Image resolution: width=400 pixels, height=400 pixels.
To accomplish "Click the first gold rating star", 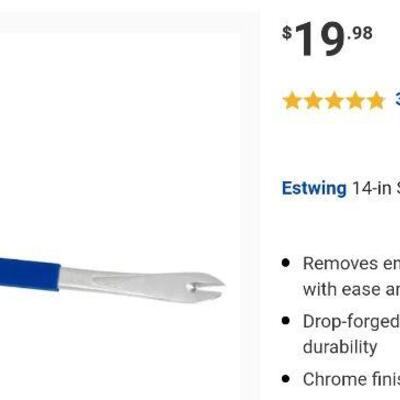I will [292, 100].
